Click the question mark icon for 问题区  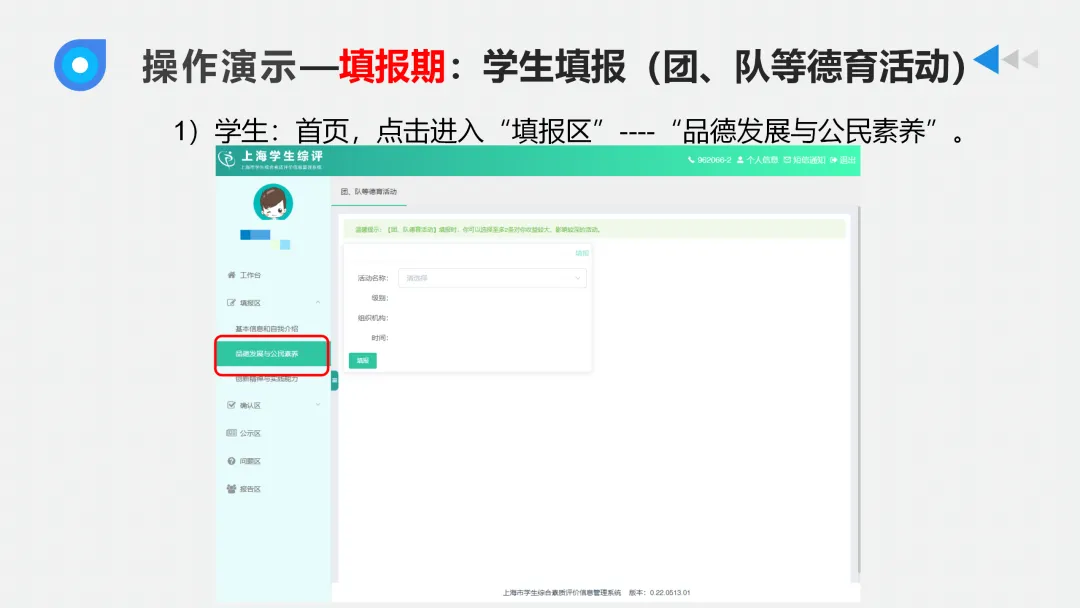[x=230, y=461]
